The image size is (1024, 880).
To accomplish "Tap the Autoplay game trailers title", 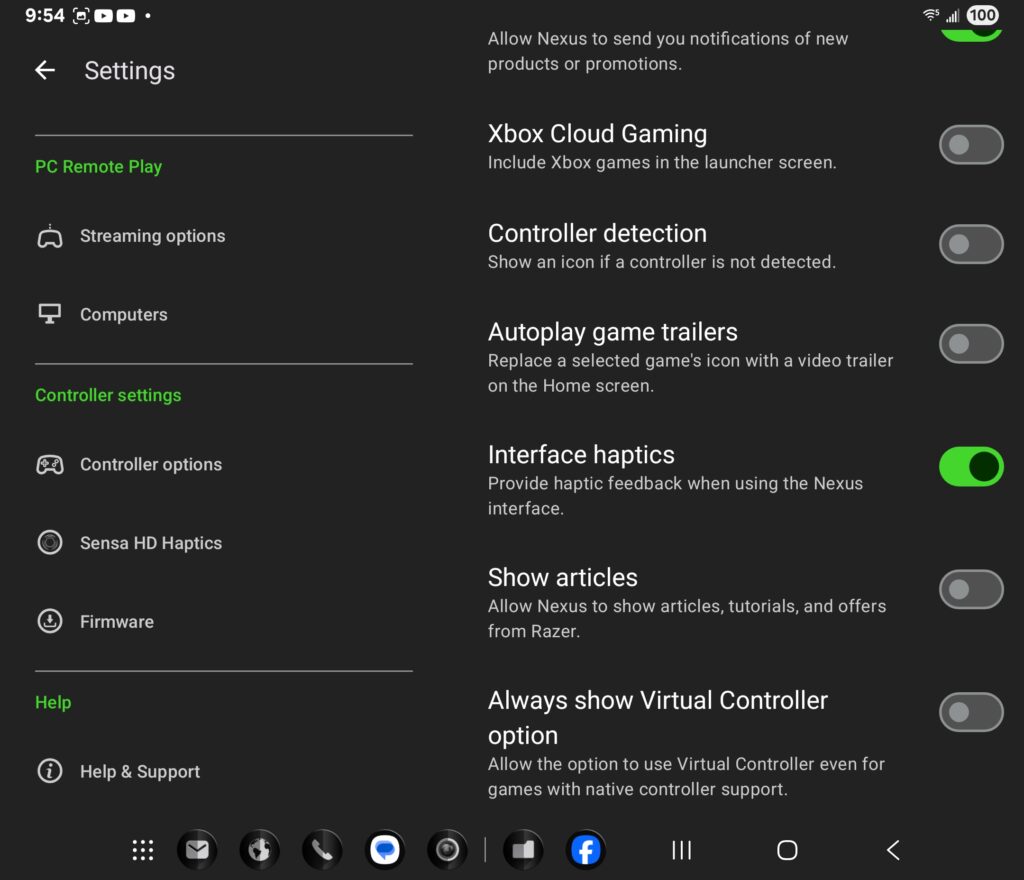I will pyautogui.click(x=613, y=332).
